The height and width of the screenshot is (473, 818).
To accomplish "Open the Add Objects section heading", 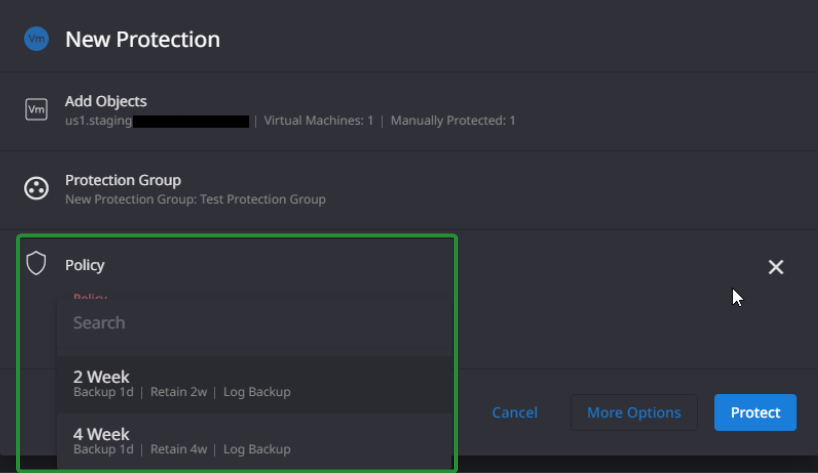I will click(106, 101).
